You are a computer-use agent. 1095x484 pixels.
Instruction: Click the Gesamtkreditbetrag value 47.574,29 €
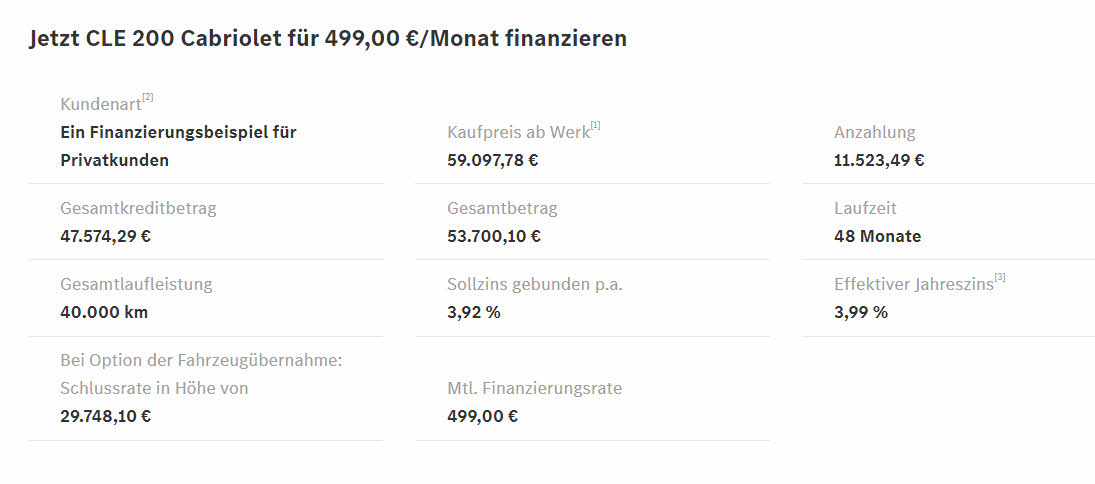pos(105,236)
